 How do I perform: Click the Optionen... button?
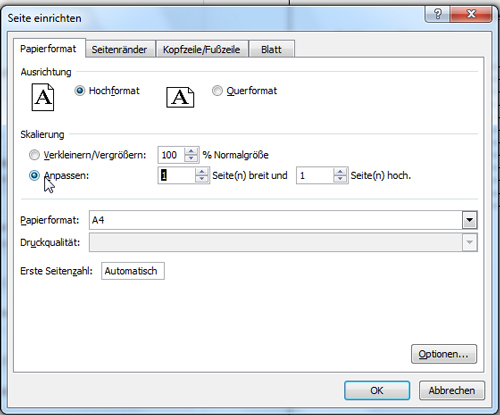[444, 354]
